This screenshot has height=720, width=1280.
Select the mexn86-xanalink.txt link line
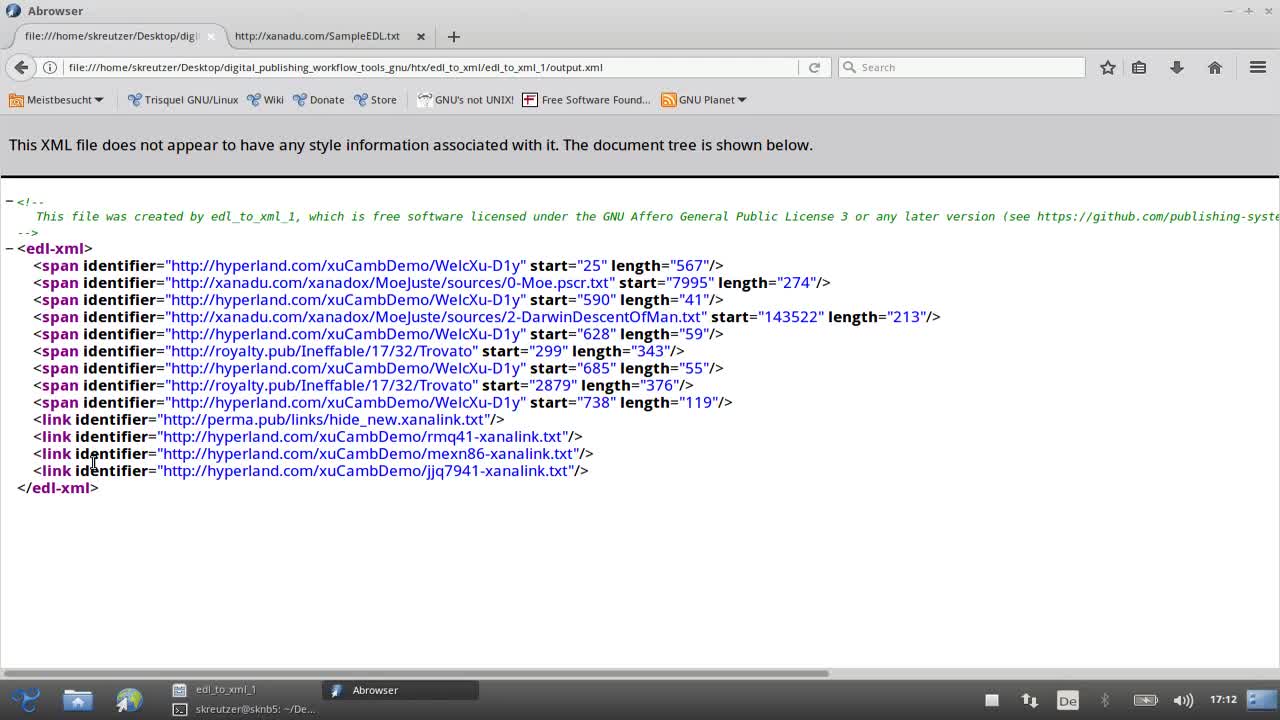[313, 453]
